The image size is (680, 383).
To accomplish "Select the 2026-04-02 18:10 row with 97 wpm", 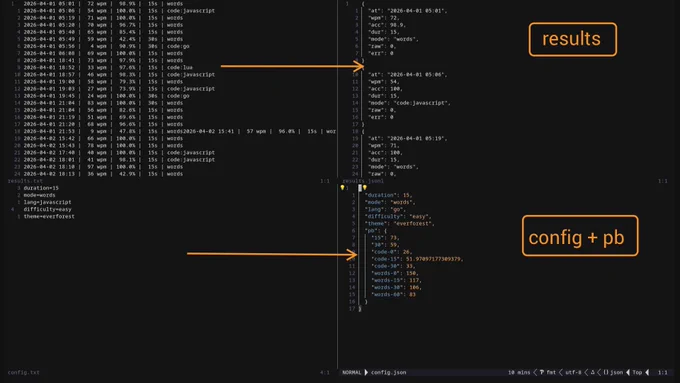I will coord(103,167).
